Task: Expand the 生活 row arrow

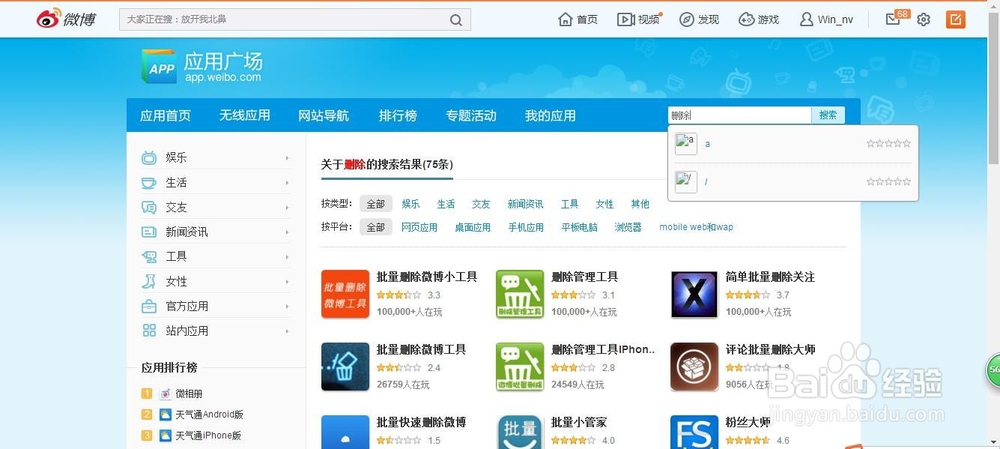Action: 287,182
